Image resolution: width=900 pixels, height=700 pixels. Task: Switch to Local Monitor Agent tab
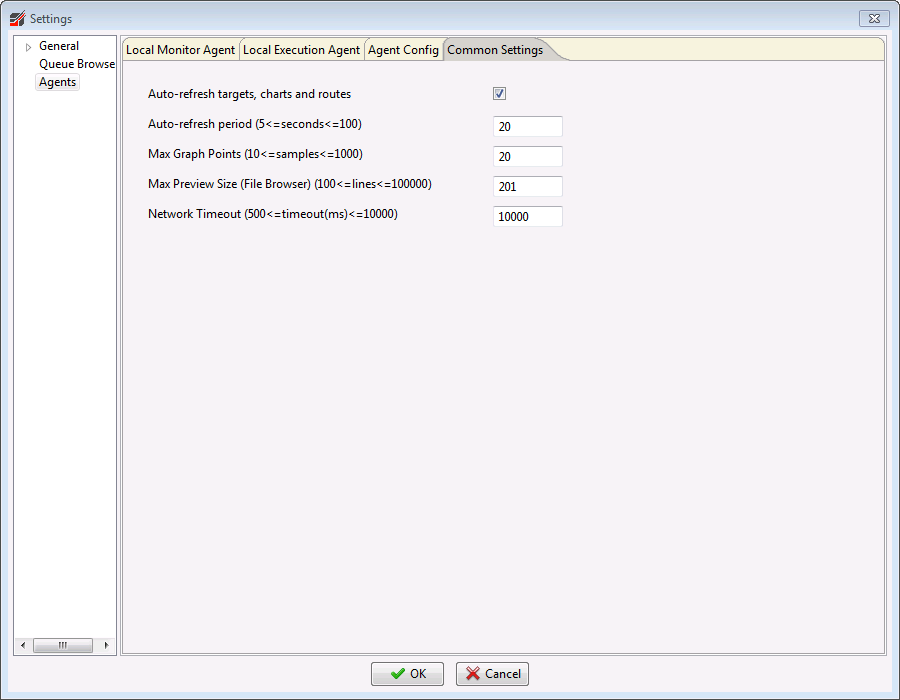(x=180, y=50)
